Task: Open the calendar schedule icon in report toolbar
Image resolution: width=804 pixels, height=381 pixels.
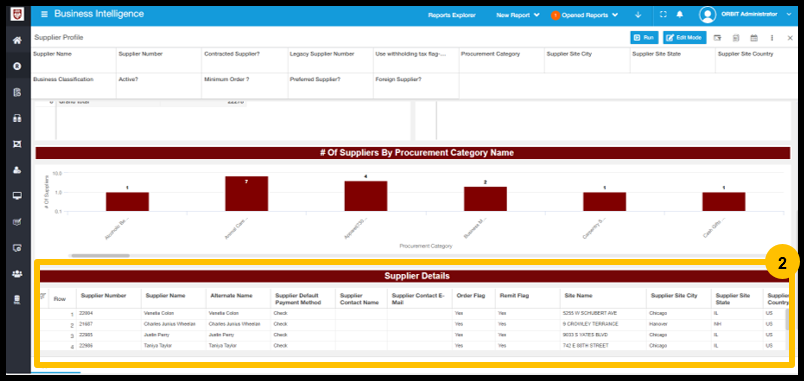Action: [754, 38]
